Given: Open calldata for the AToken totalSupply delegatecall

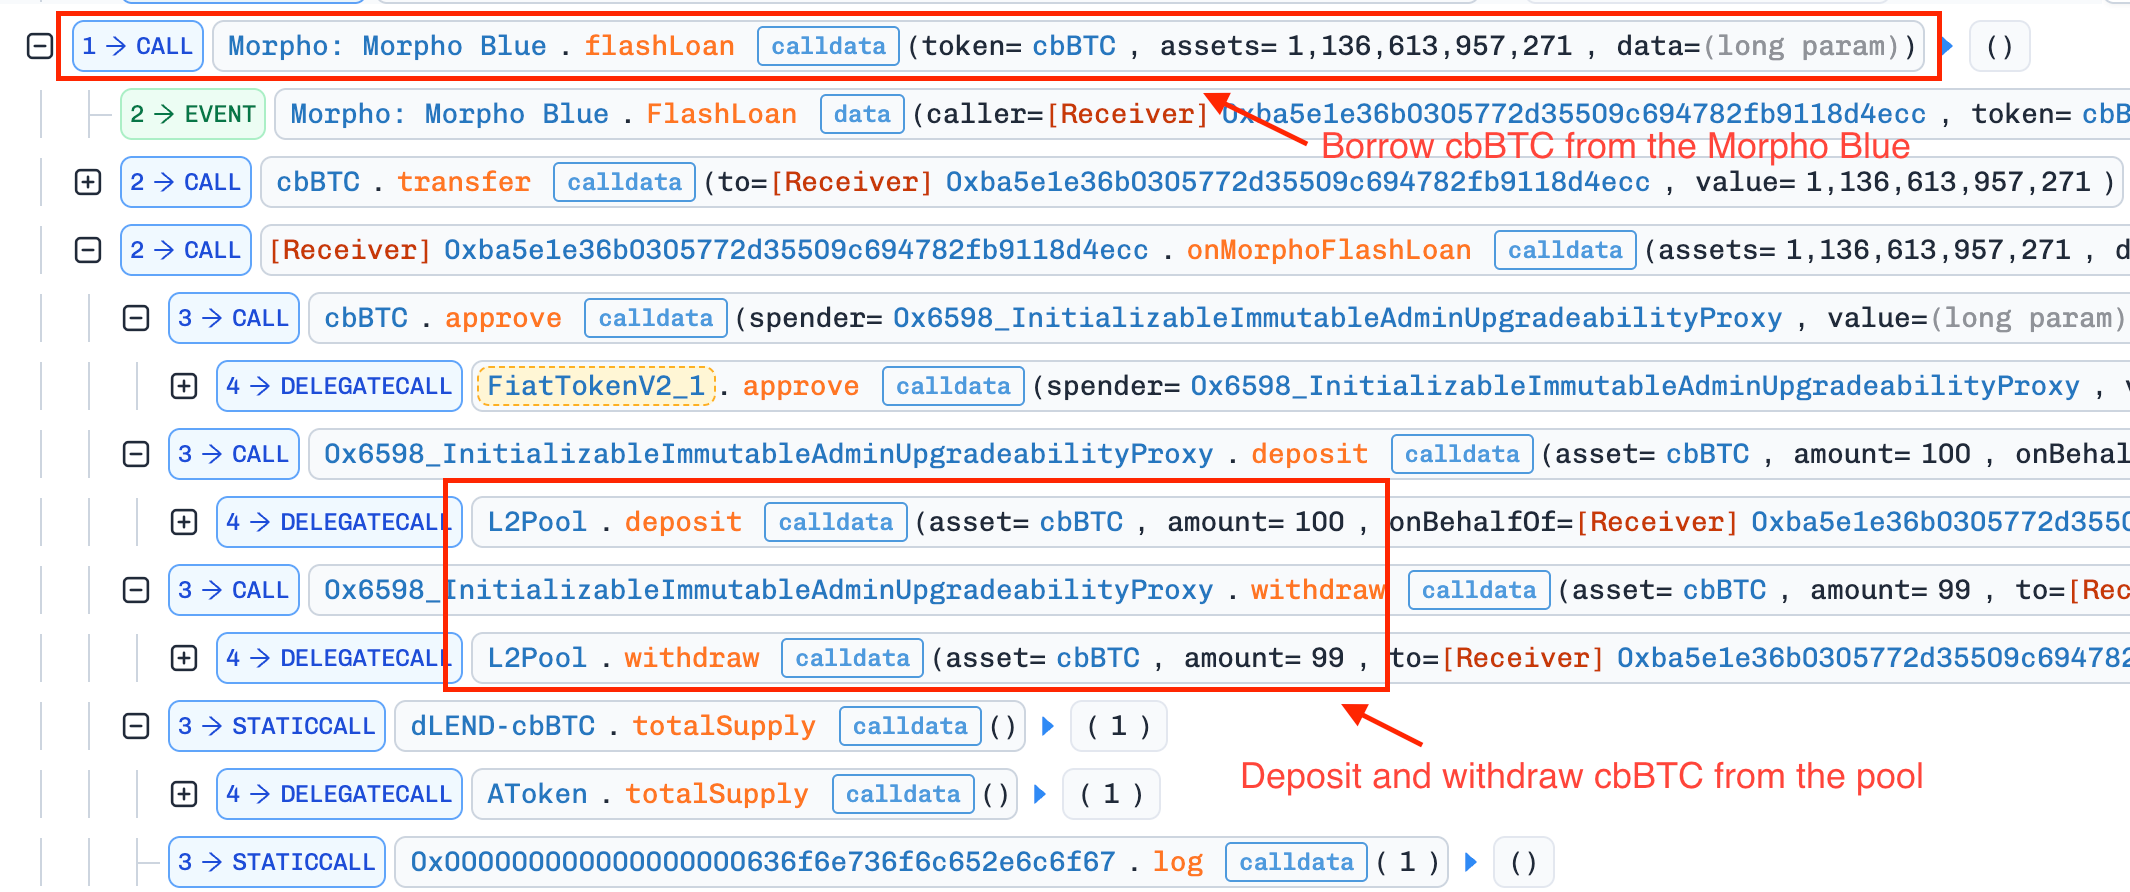Looking at the screenshot, I should pos(903,794).
